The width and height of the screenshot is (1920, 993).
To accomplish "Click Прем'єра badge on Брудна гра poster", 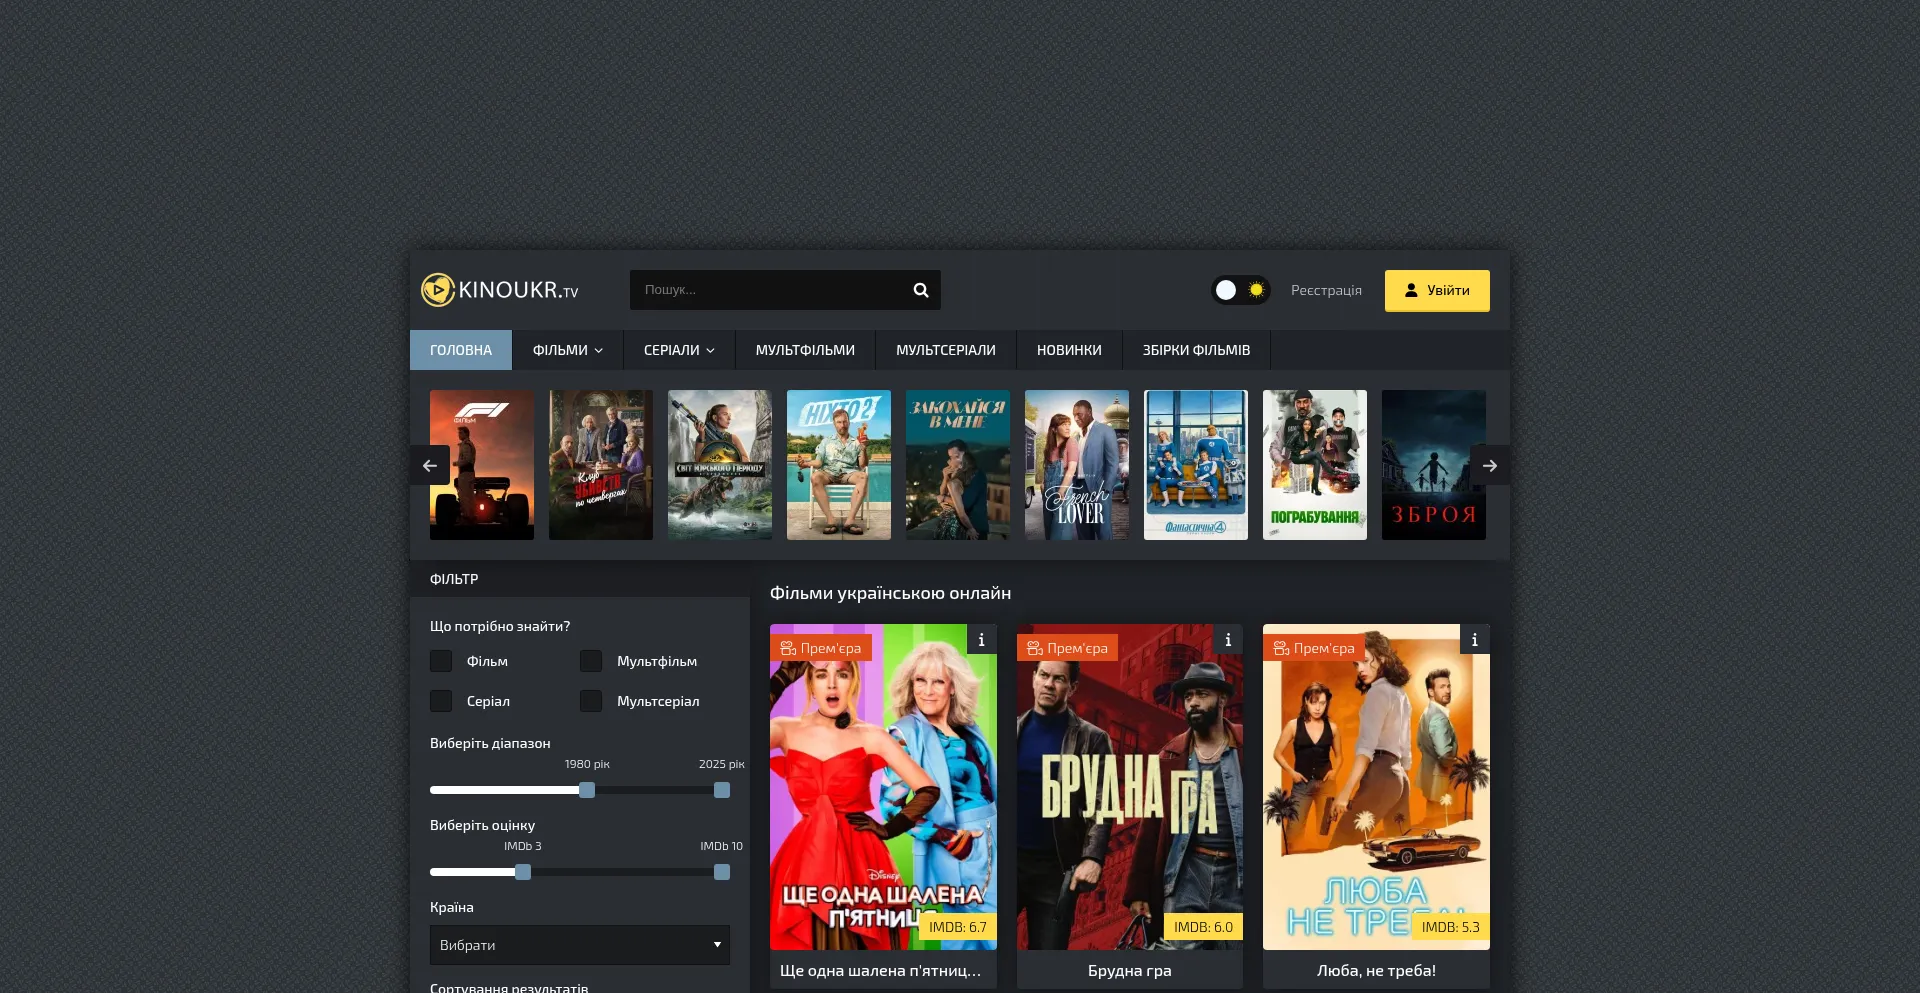I will [1067, 648].
